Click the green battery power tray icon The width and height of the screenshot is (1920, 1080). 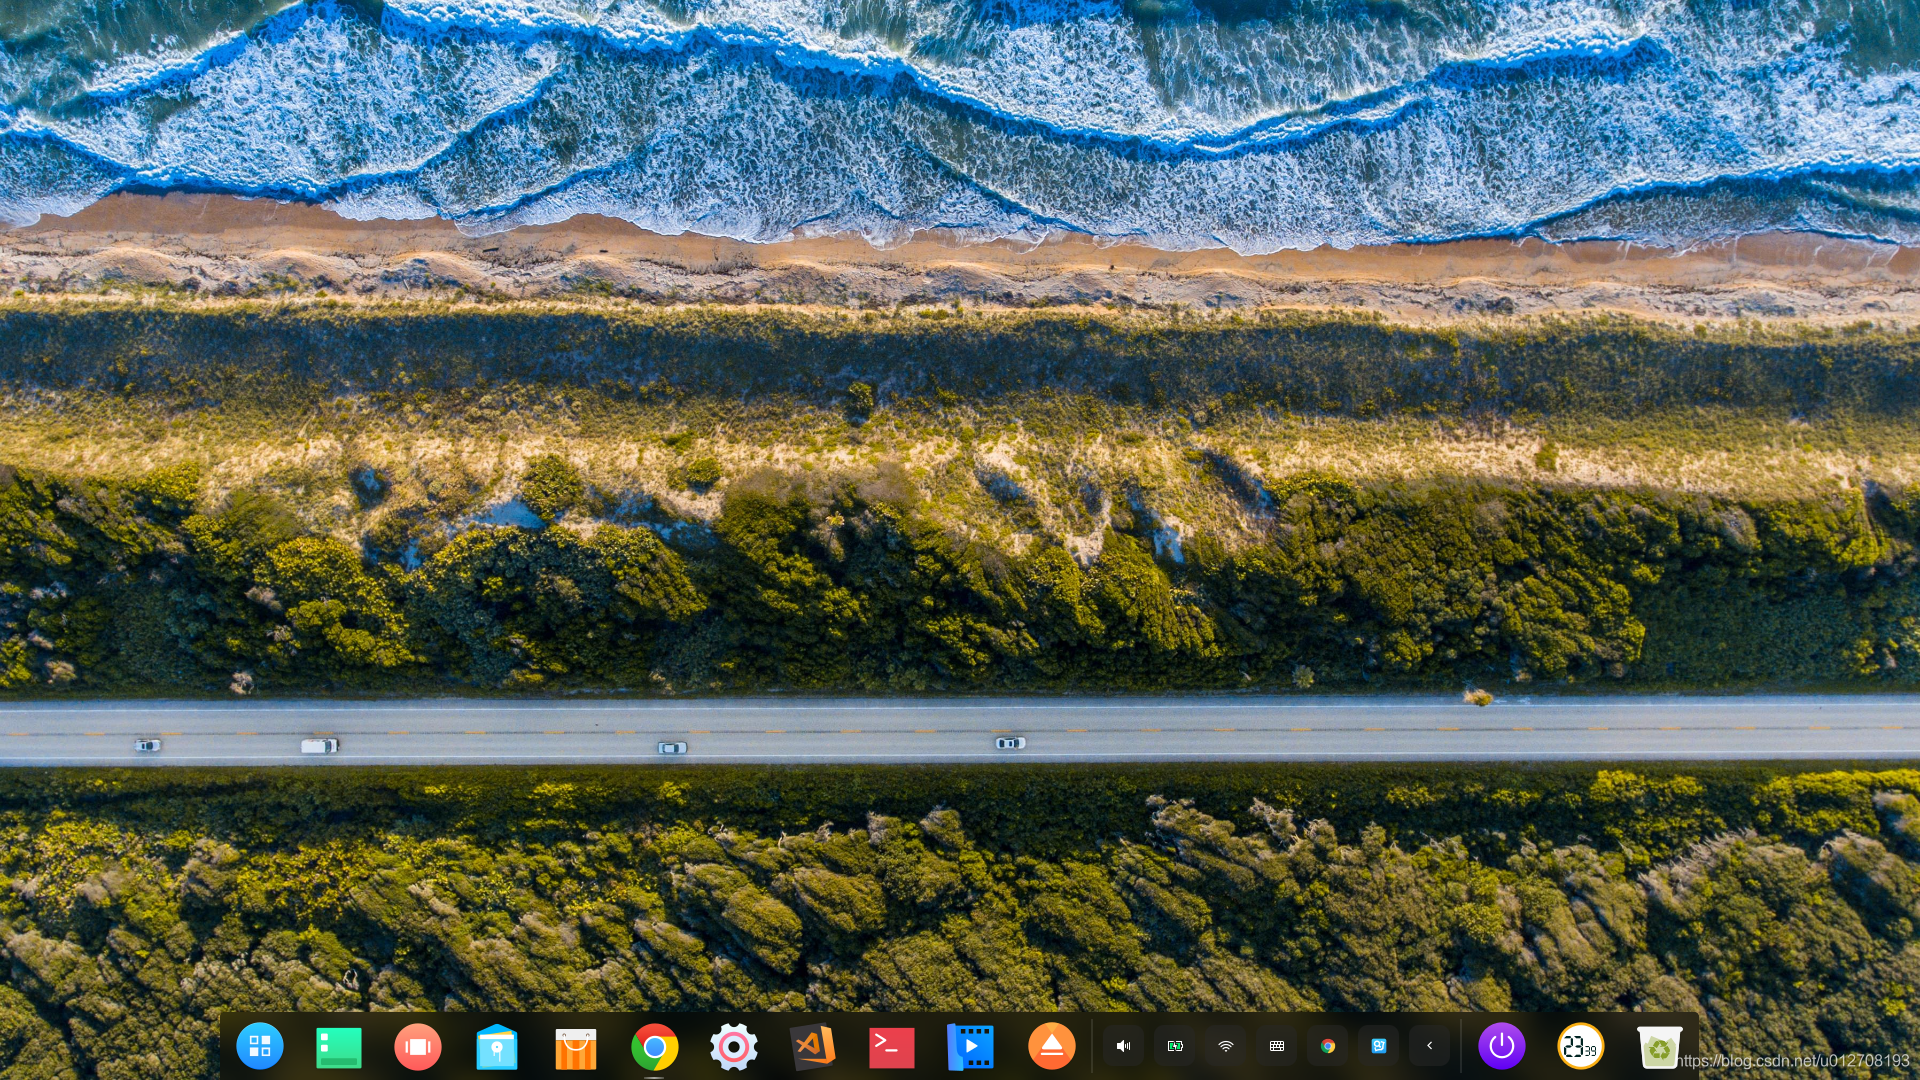[1175, 1046]
